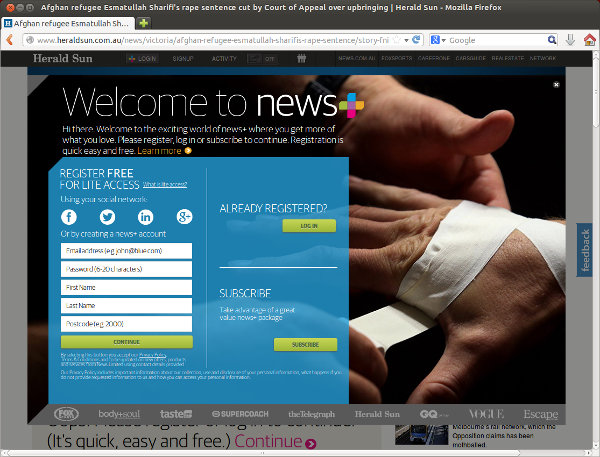Open the Firefox downloads arrow icon
This screenshot has height=457, width=600.
570,40
